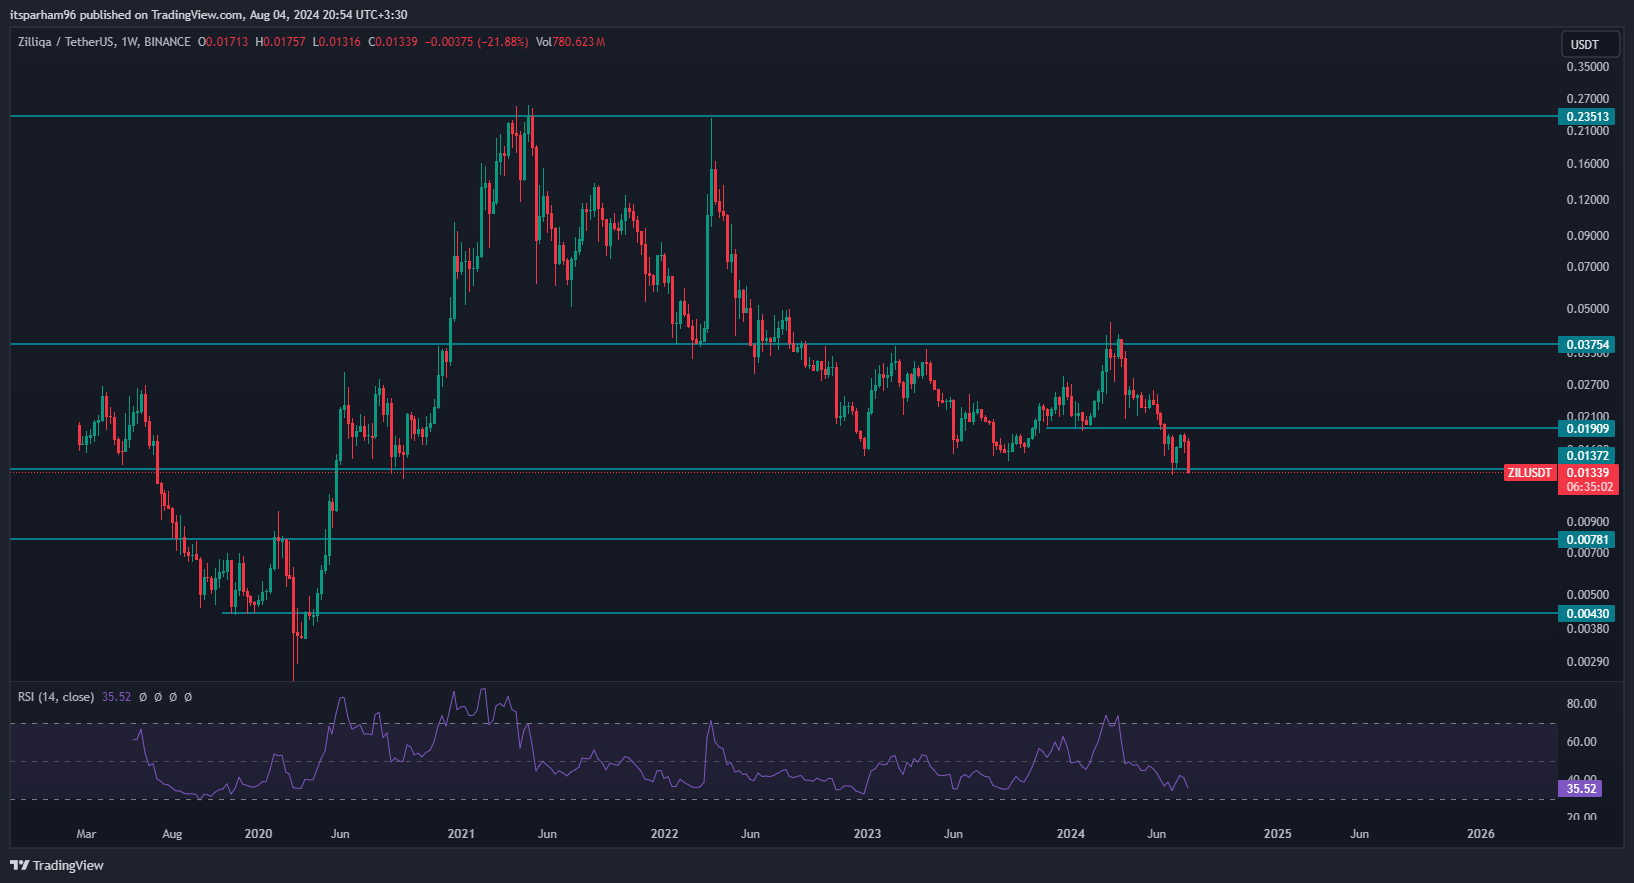Click the 0.00900 price scale tick
The image size is (1634, 883).
(x=1588, y=522)
